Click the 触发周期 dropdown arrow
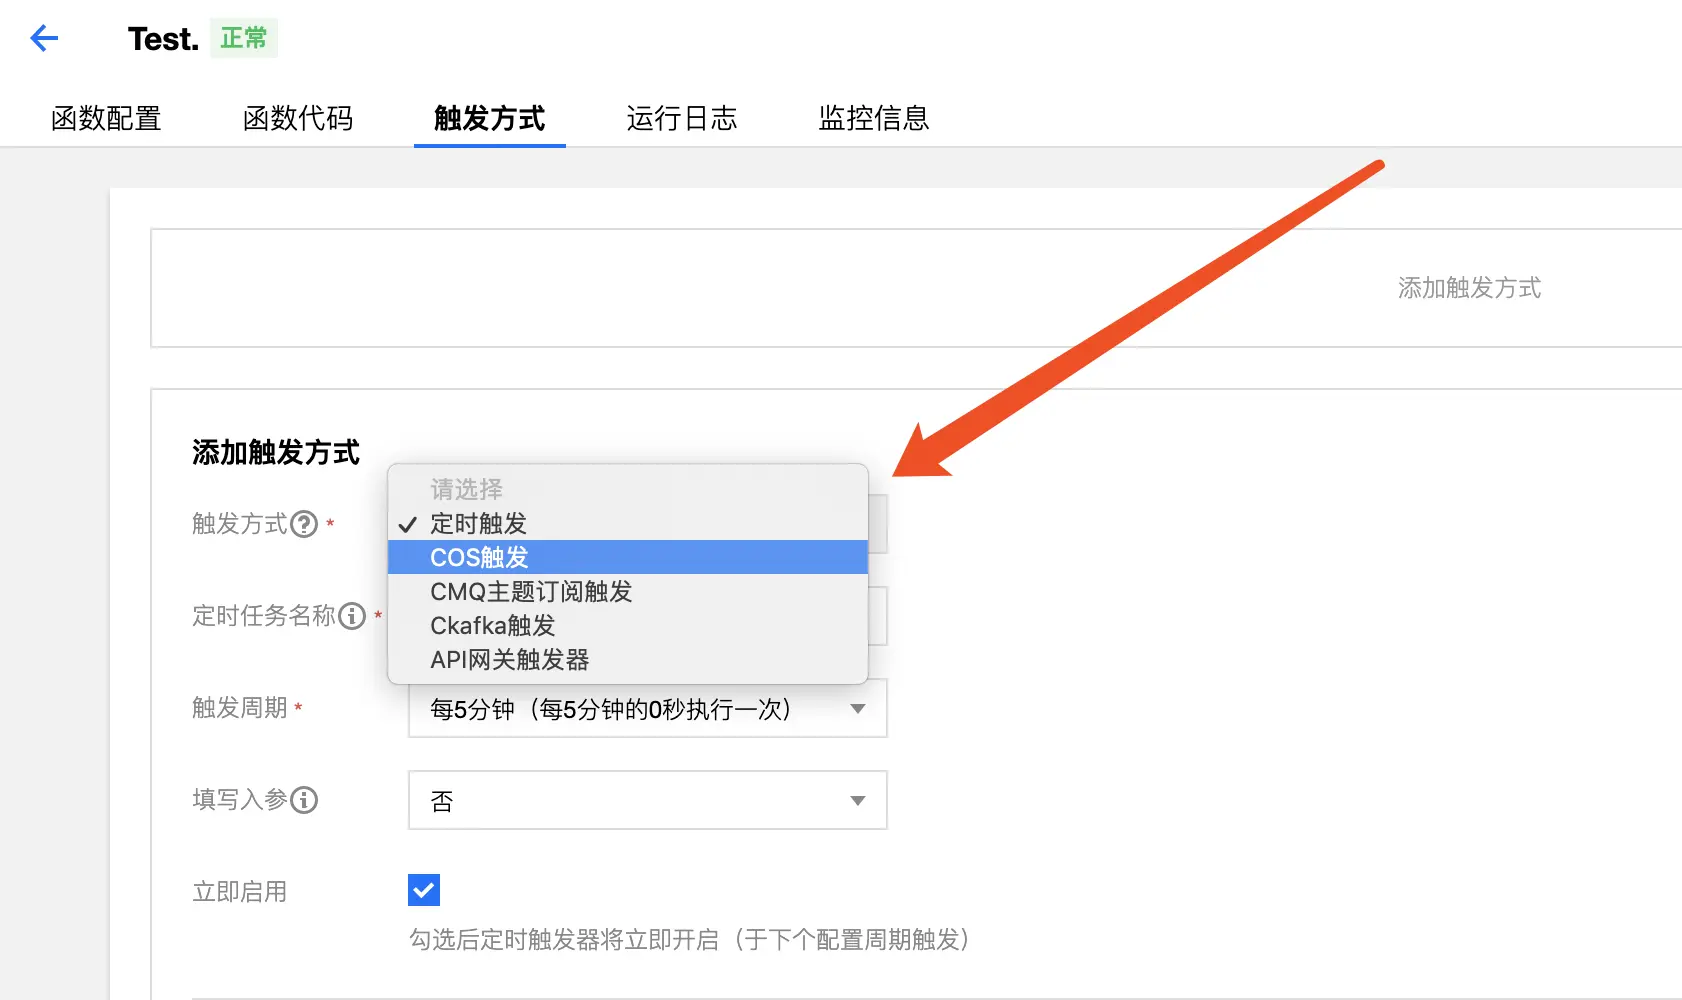 (x=858, y=708)
